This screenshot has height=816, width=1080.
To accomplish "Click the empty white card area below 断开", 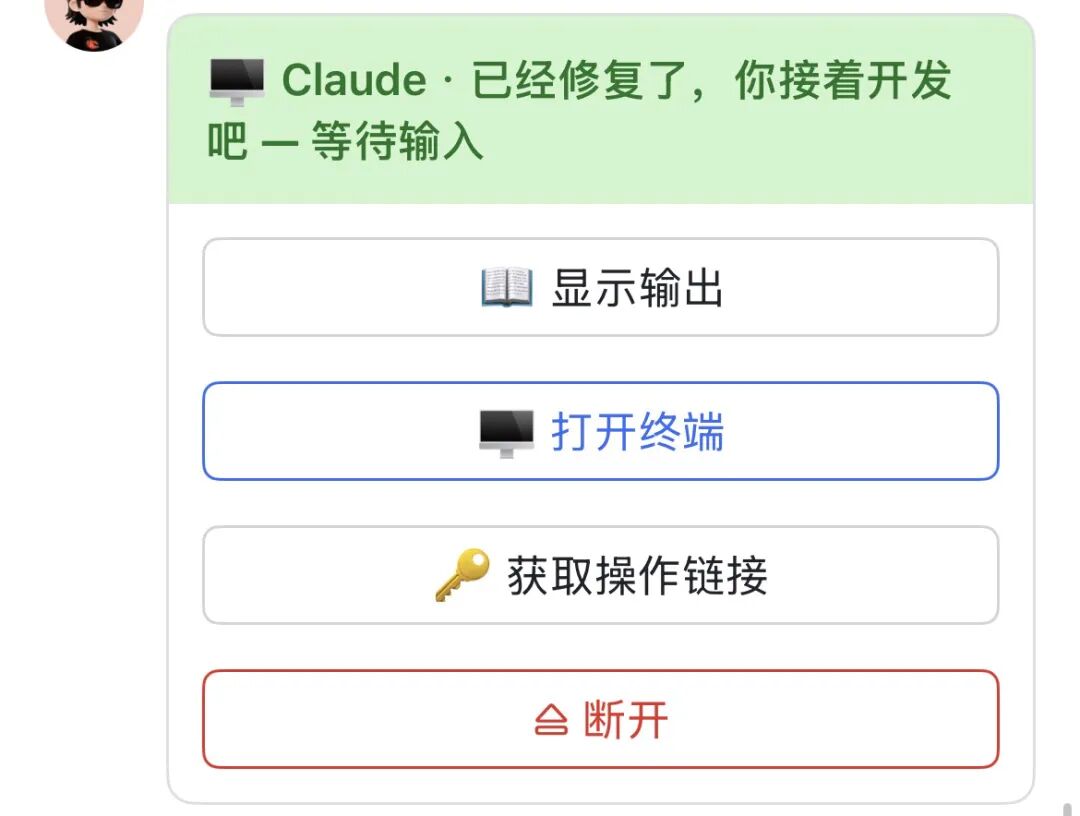I will [601, 785].
